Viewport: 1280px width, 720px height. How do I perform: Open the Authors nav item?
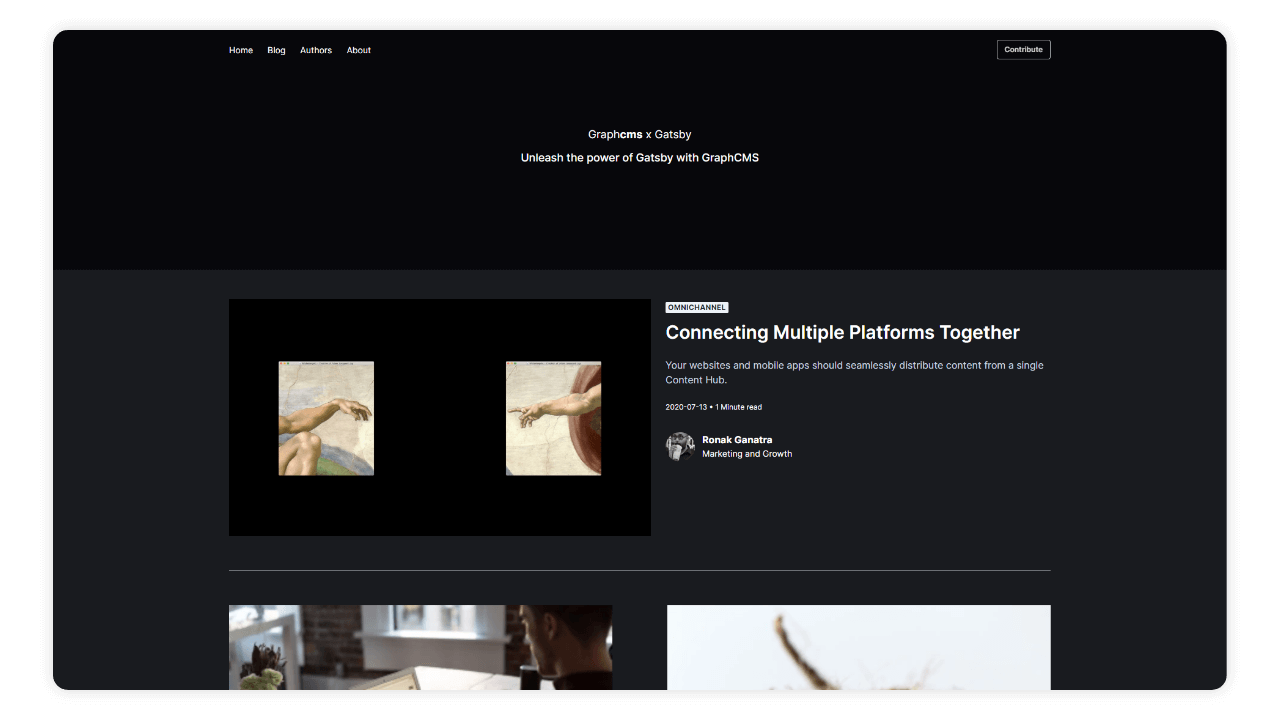coord(316,50)
